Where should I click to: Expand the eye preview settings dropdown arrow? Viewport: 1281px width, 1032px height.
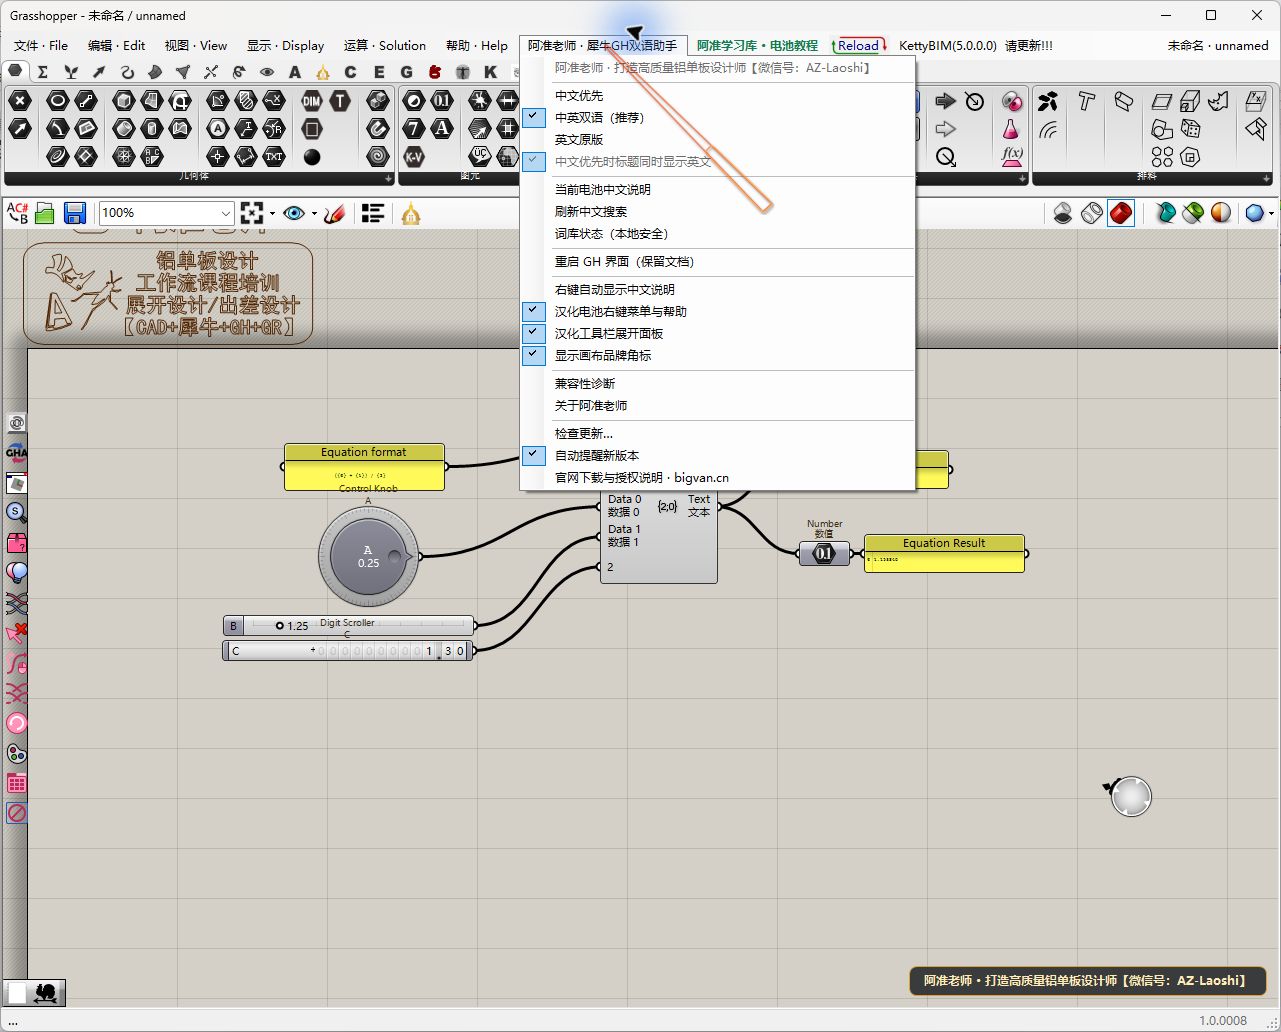(x=314, y=213)
